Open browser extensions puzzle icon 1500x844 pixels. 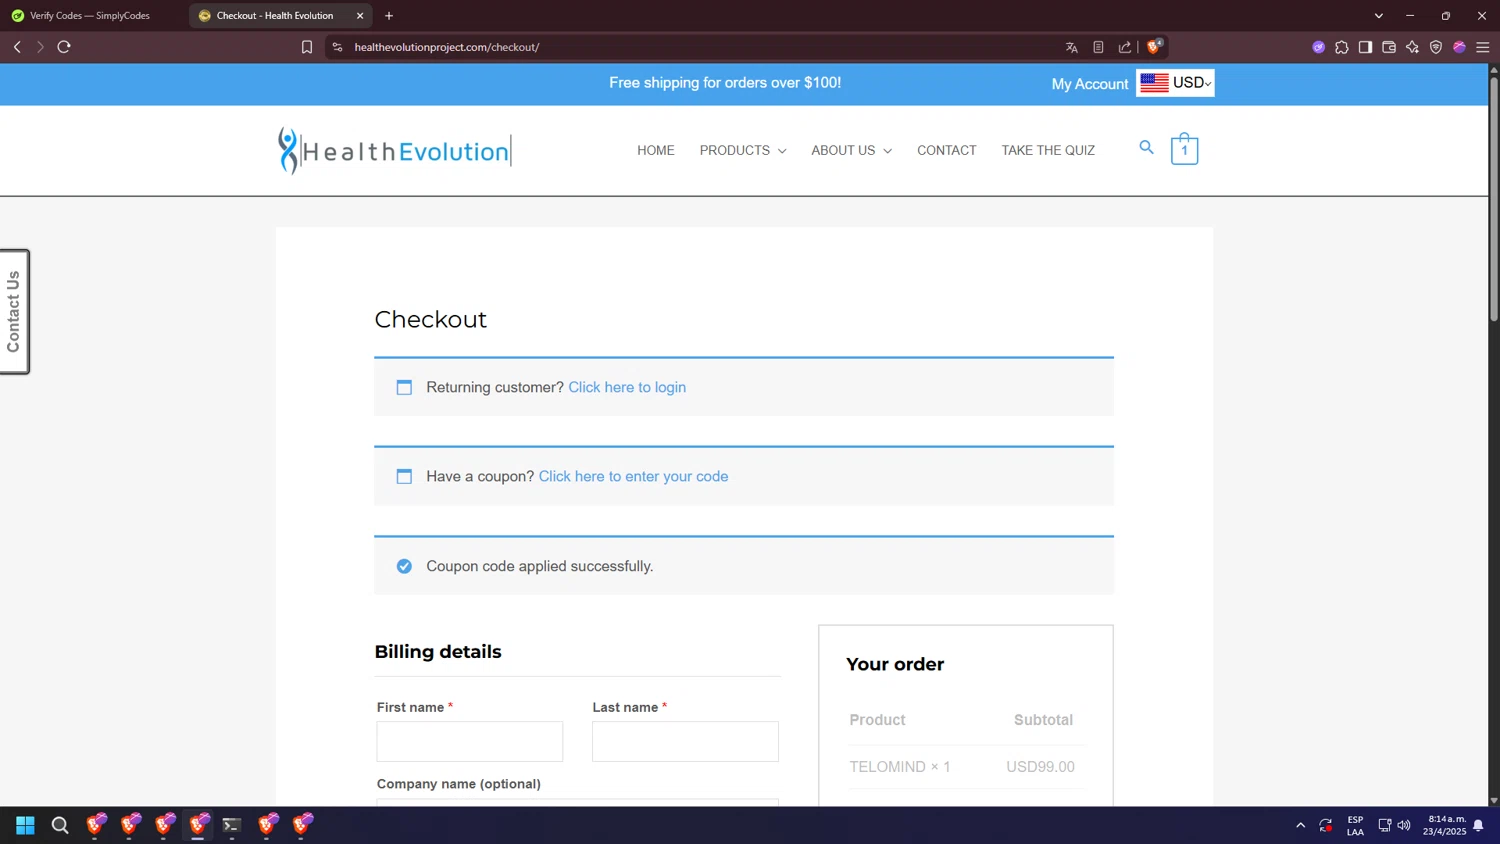coord(1342,47)
